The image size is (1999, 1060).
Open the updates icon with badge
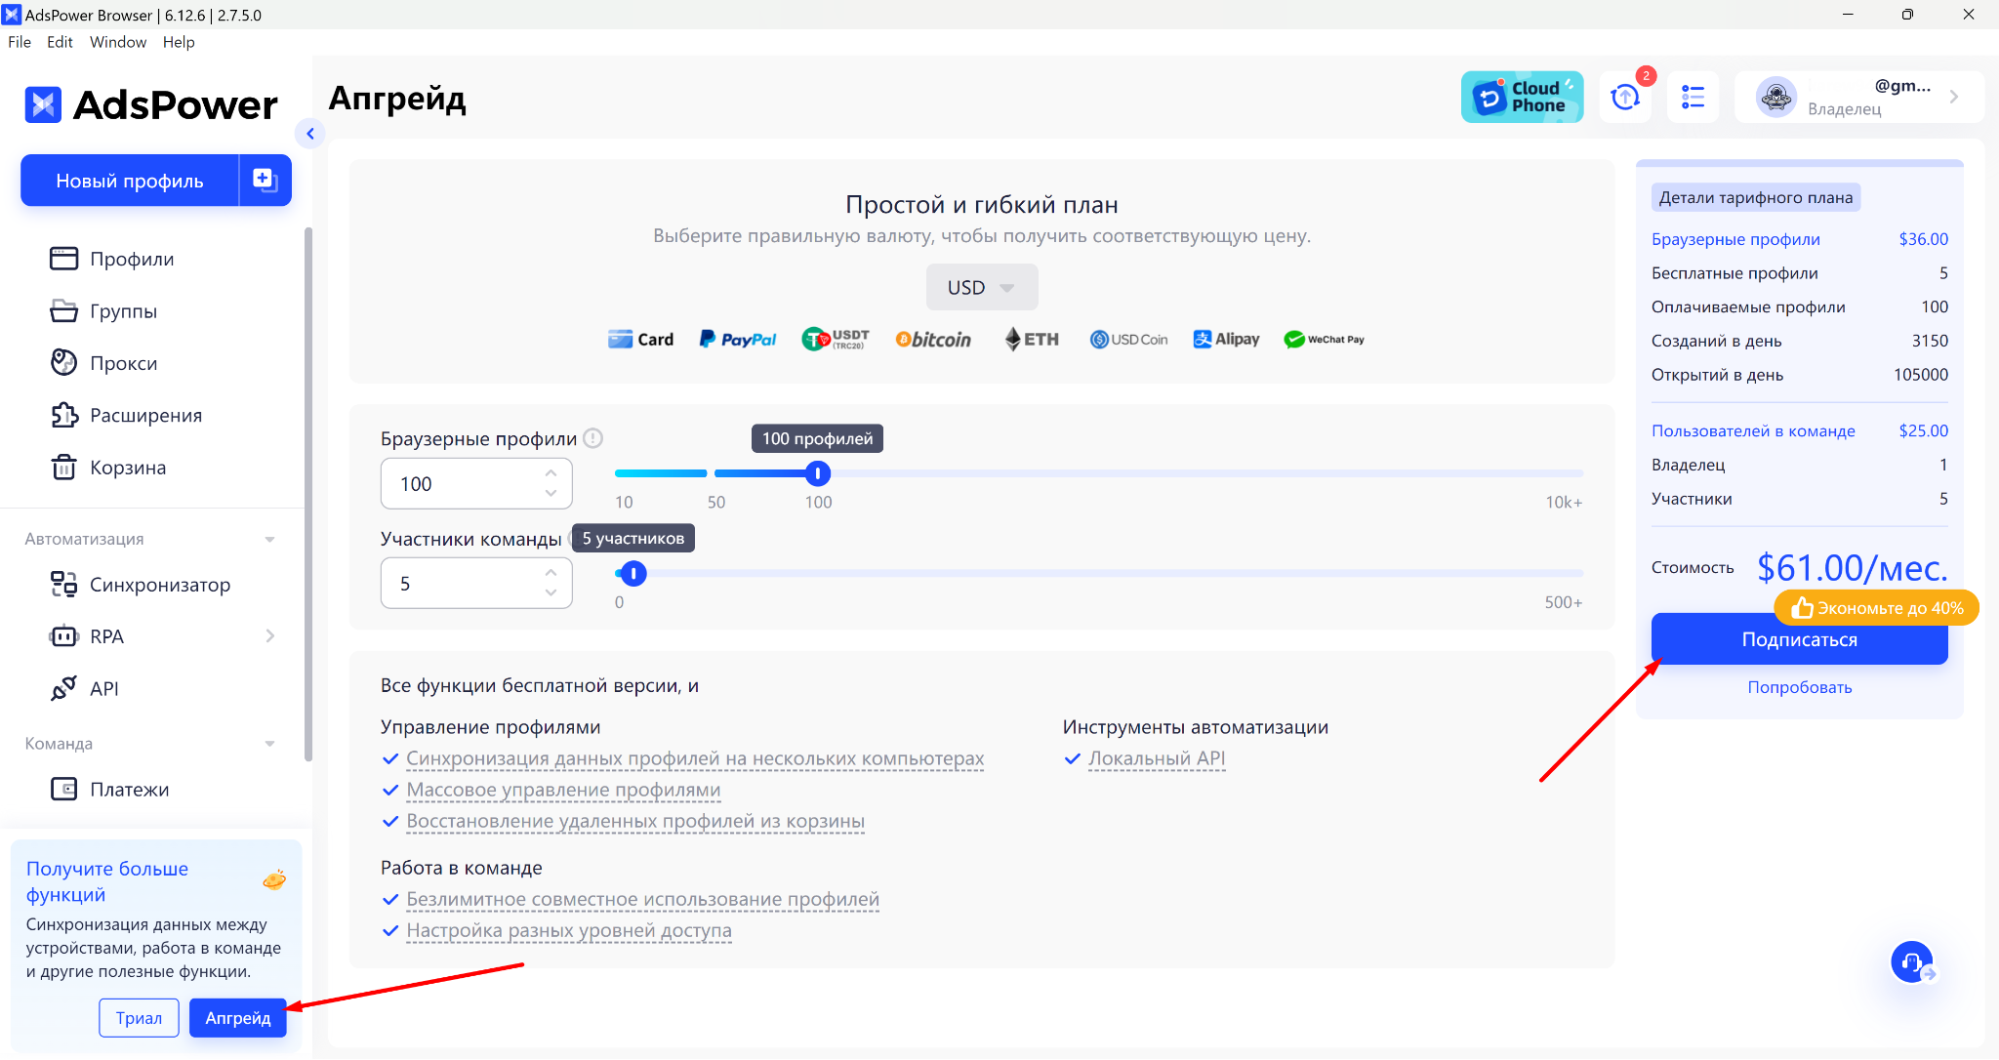coord(1626,97)
